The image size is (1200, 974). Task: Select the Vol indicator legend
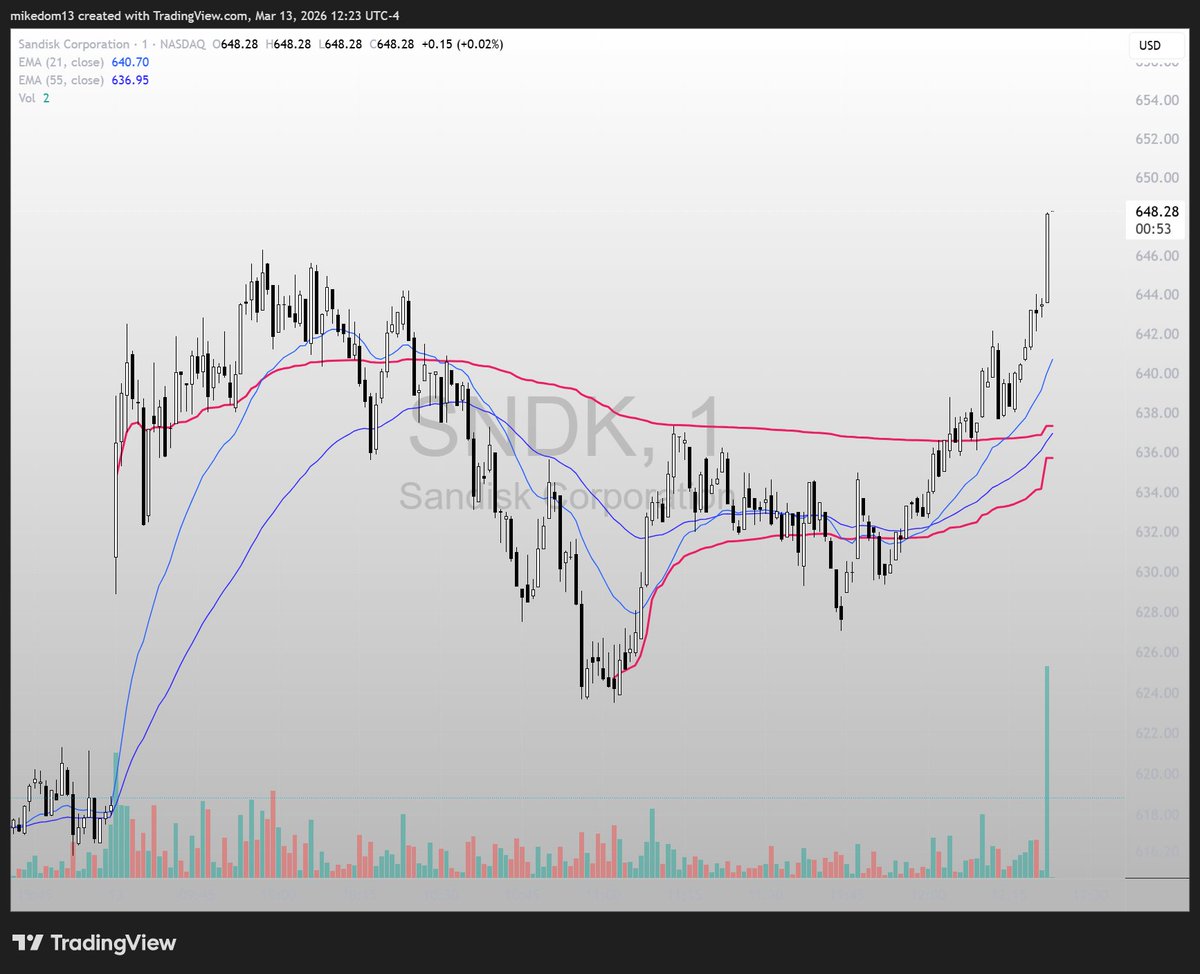(28, 98)
